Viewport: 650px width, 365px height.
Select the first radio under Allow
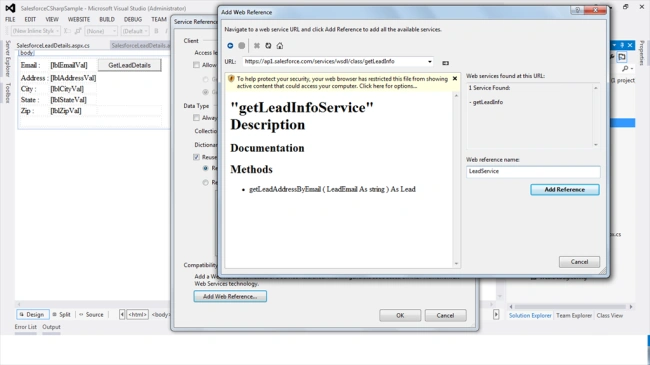(x=206, y=79)
